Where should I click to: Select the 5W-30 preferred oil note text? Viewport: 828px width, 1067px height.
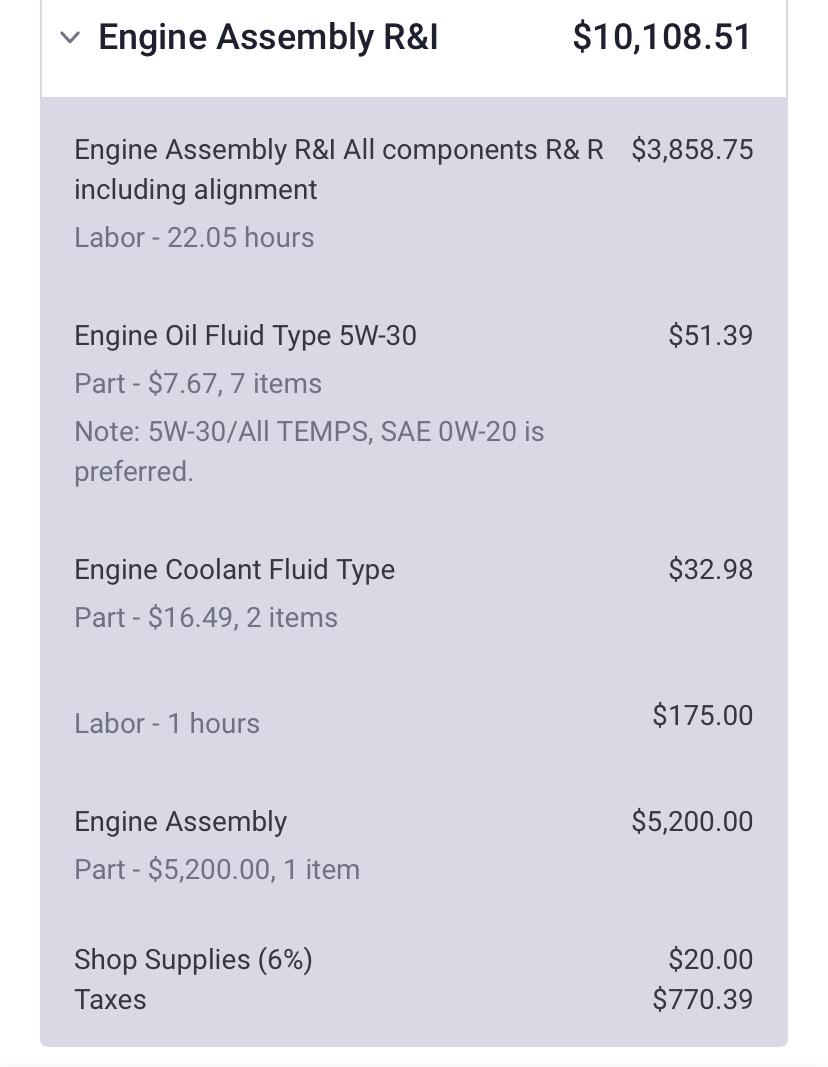pyautogui.click(x=308, y=452)
